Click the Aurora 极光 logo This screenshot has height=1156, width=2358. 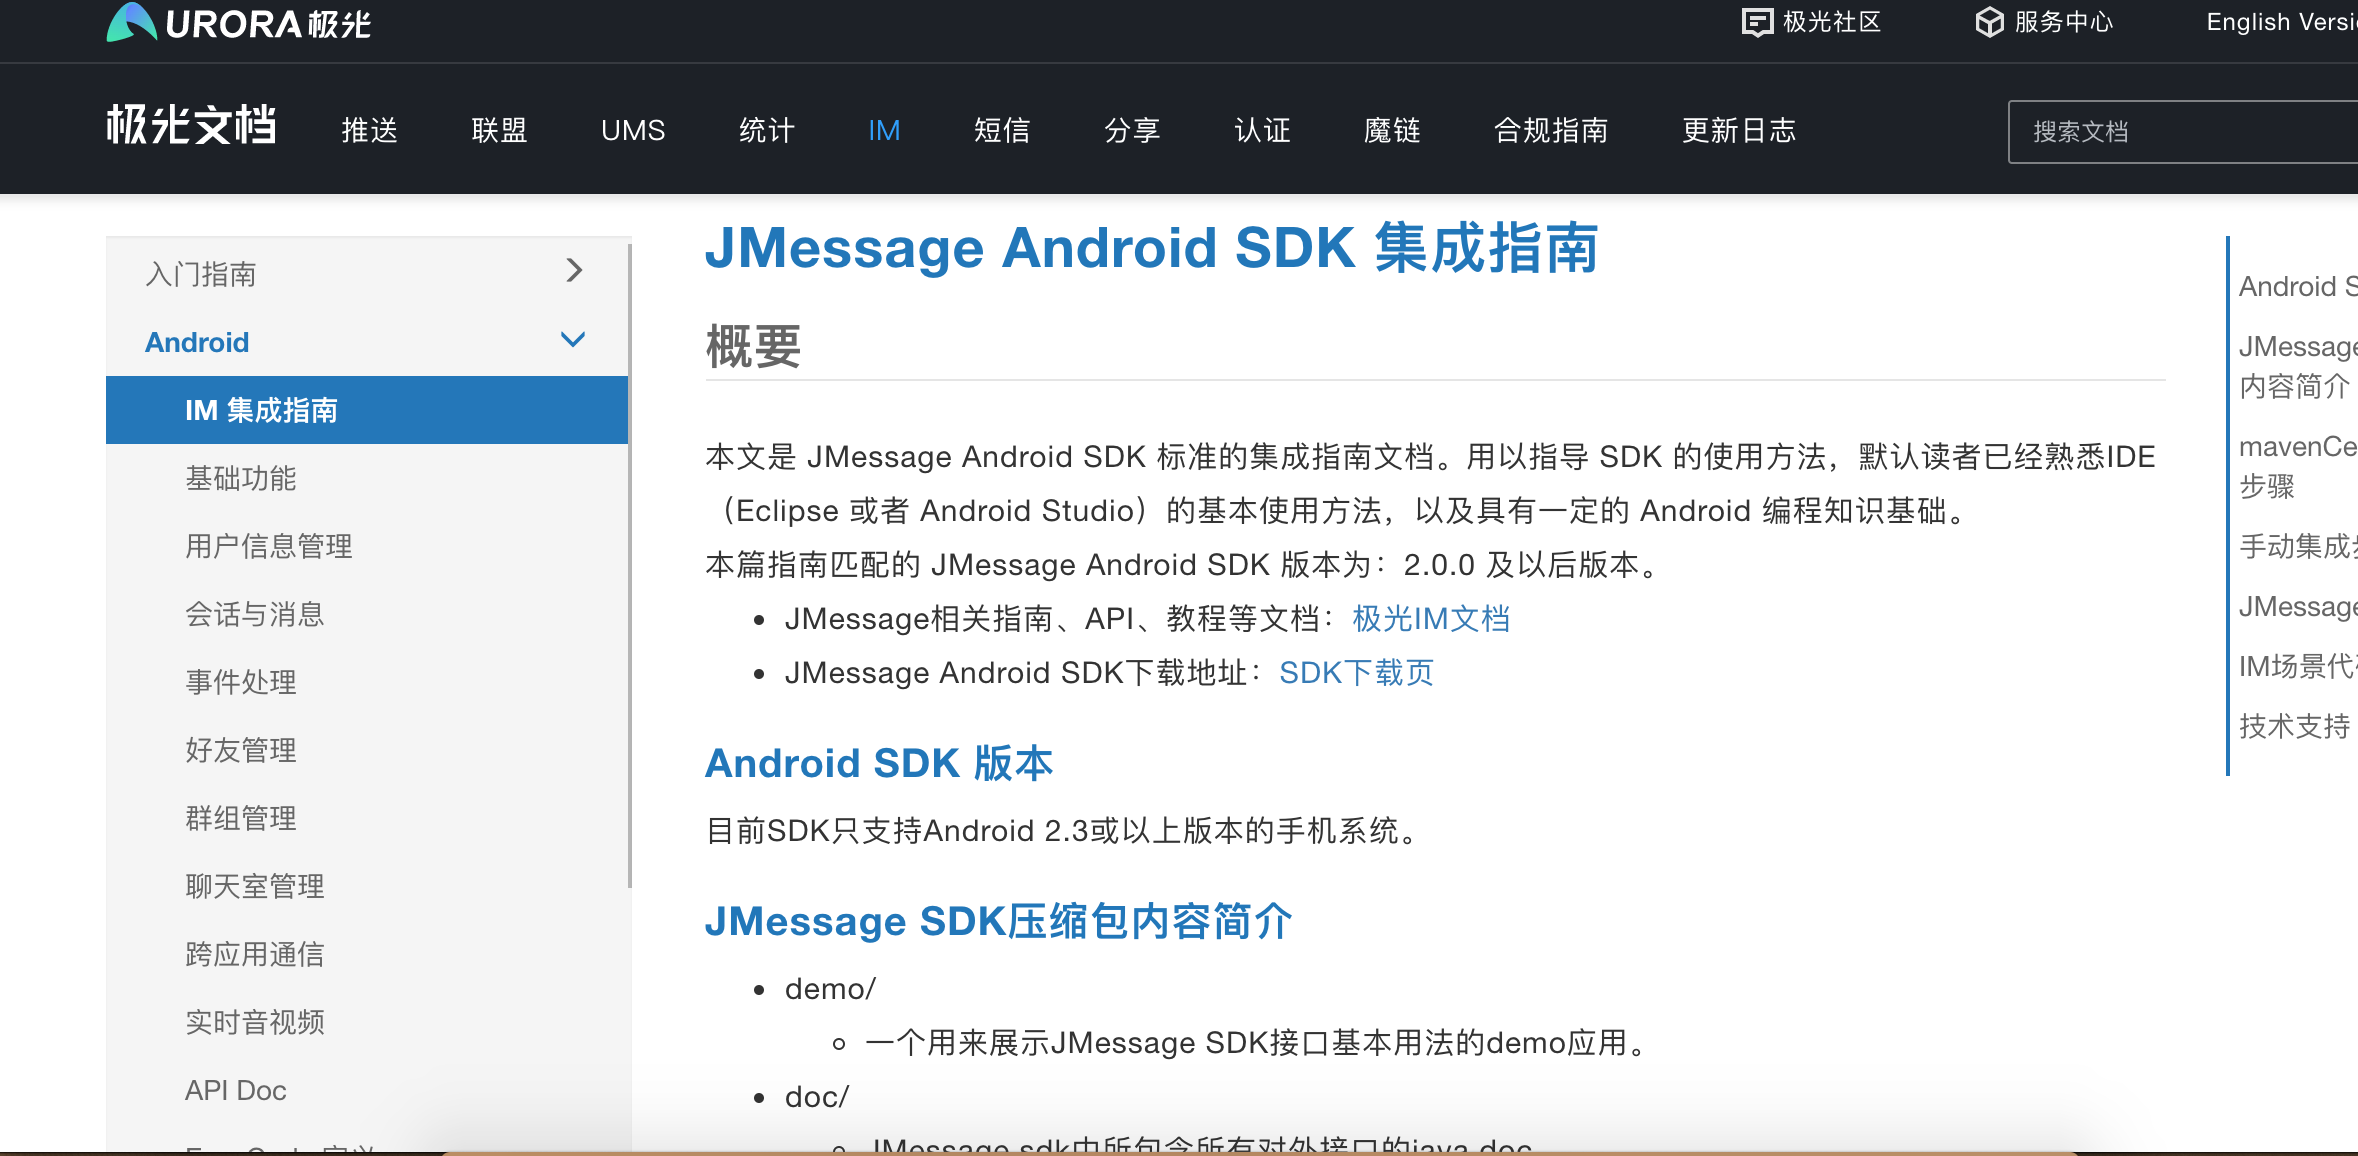[x=238, y=22]
